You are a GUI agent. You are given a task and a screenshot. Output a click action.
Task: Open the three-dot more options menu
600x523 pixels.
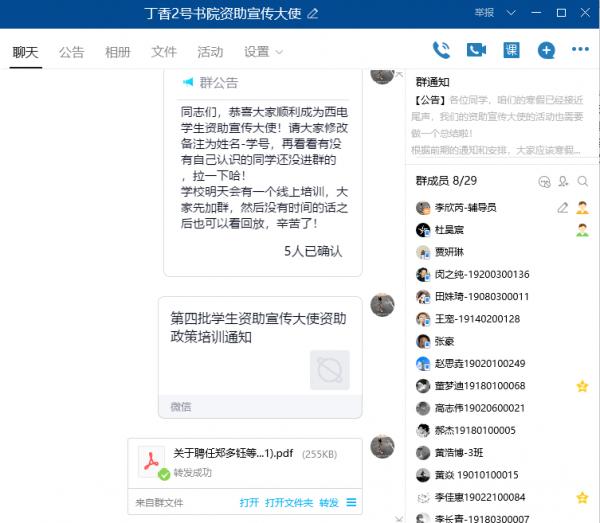[580, 49]
